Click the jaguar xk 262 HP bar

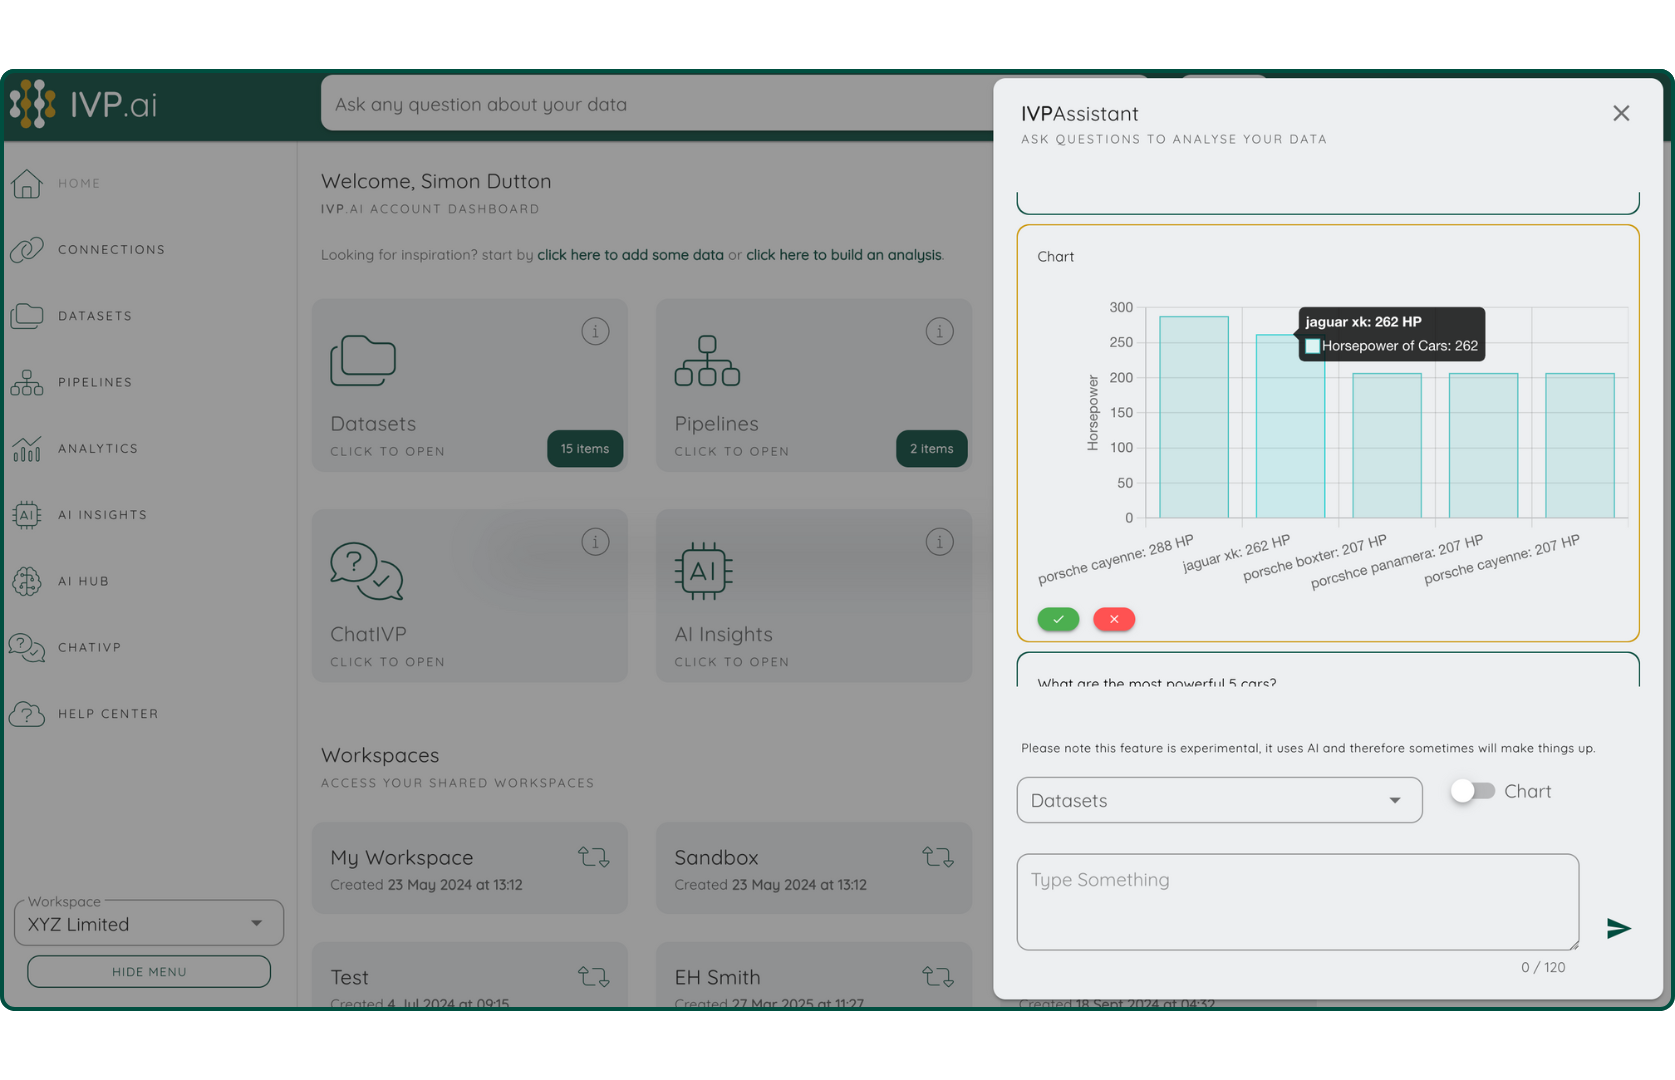click(x=1290, y=426)
